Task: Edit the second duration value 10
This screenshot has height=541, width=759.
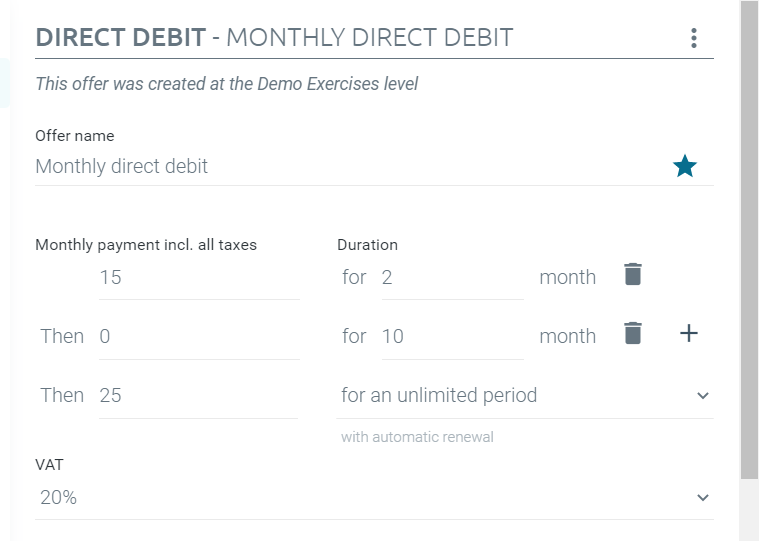Action: click(453, 336)
